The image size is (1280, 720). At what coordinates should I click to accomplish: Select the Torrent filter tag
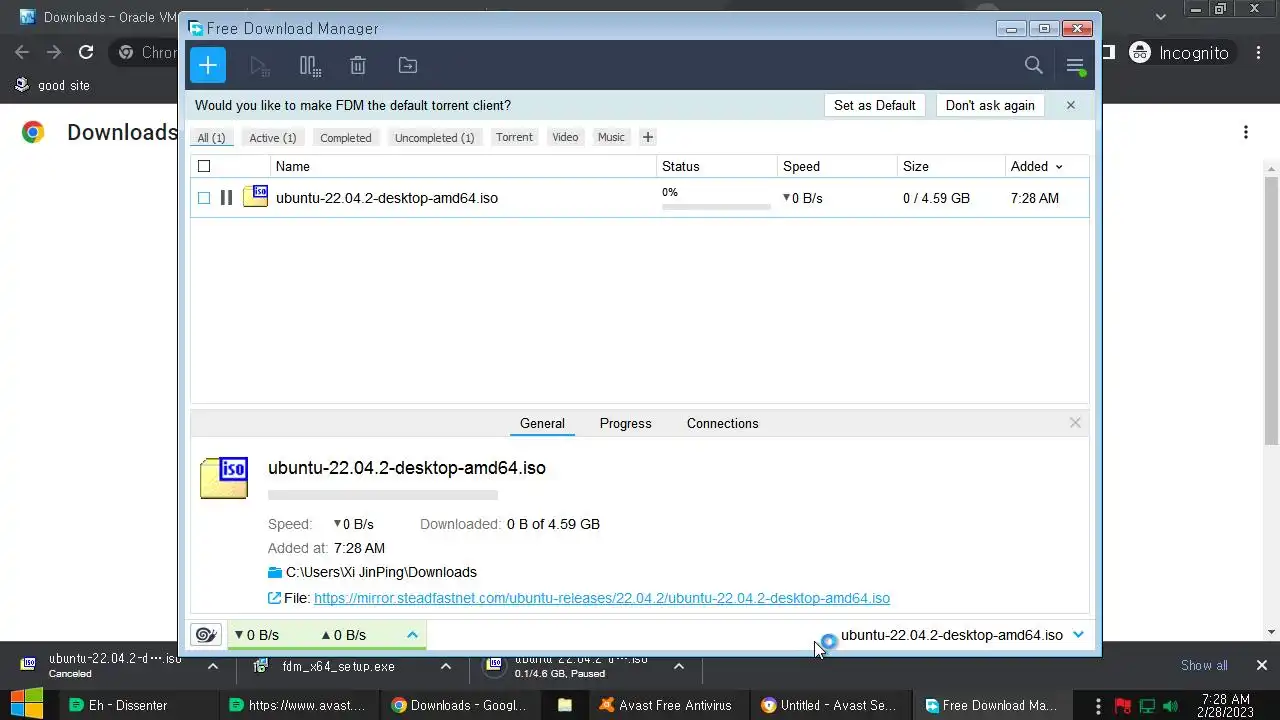(515, 137)
